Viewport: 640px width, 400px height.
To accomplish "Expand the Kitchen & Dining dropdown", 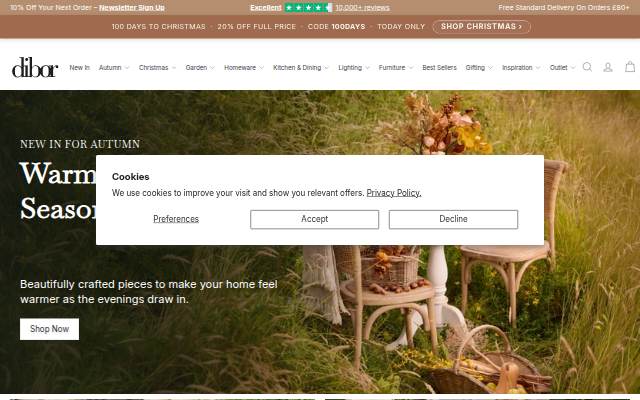I will point(301,67).
